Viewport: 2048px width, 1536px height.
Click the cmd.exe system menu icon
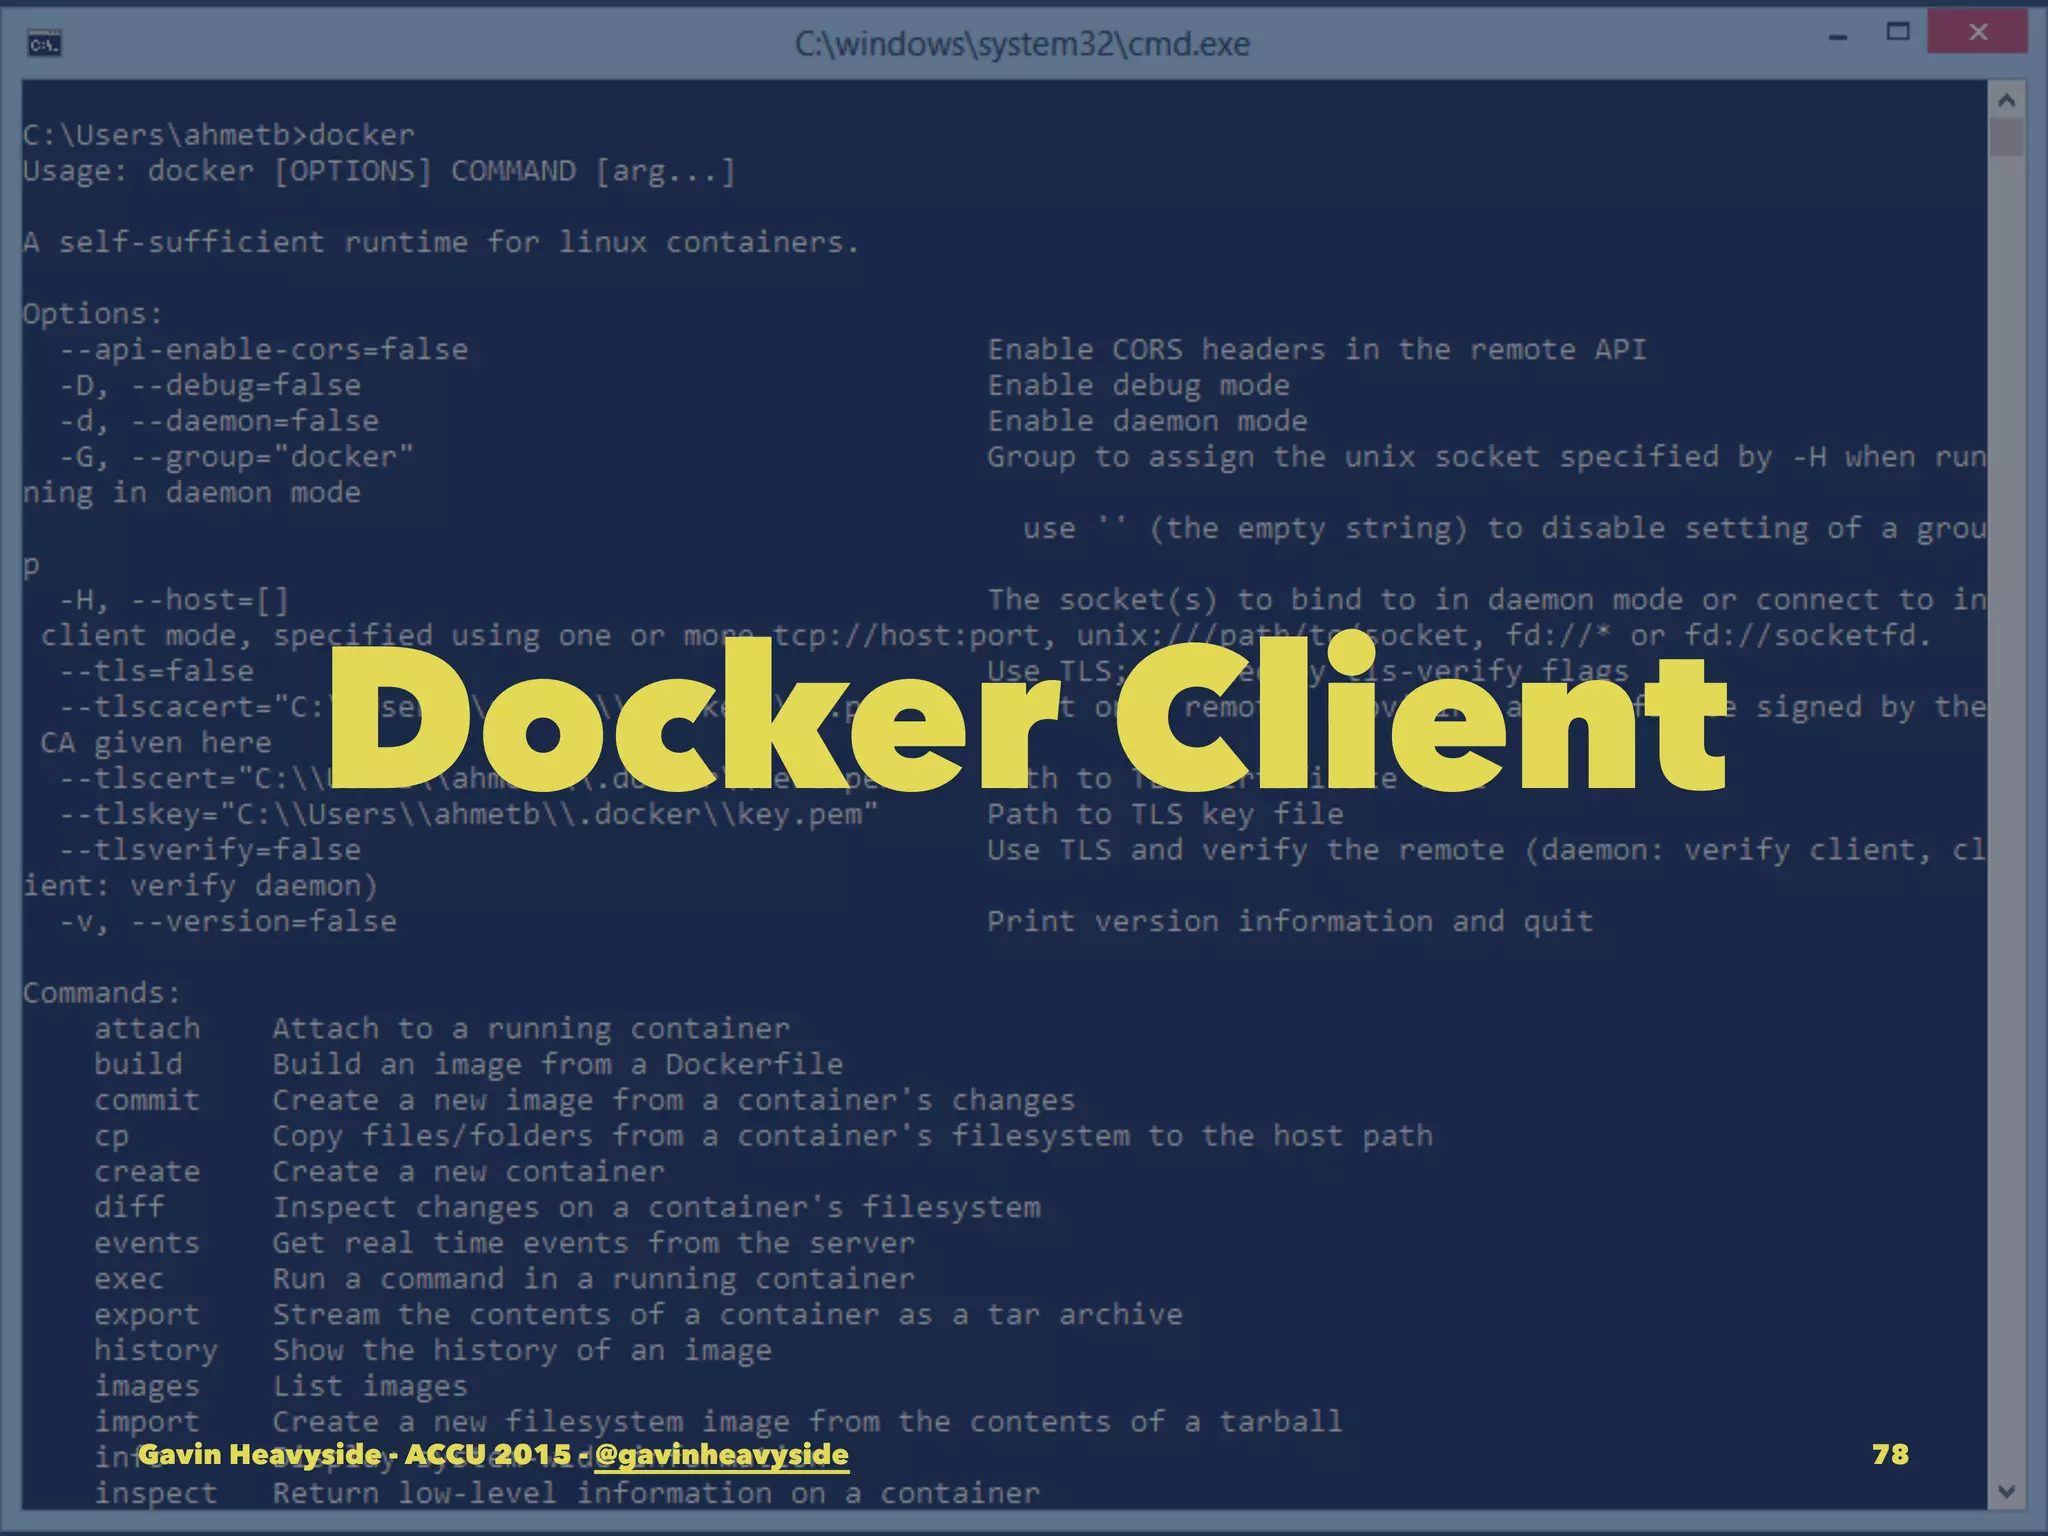(45, 44)
